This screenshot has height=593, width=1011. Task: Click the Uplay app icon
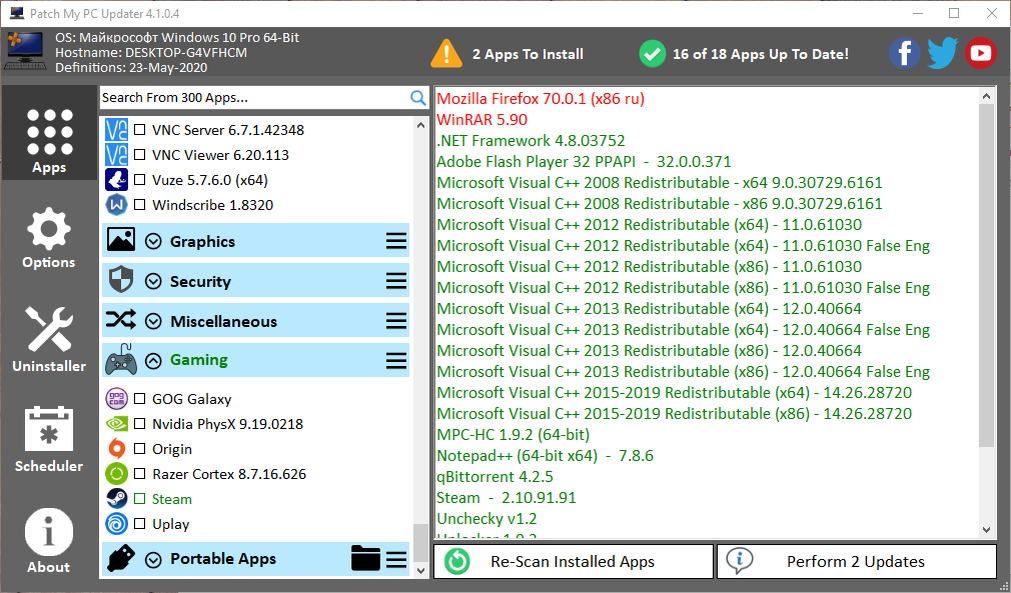coord(116,524)
